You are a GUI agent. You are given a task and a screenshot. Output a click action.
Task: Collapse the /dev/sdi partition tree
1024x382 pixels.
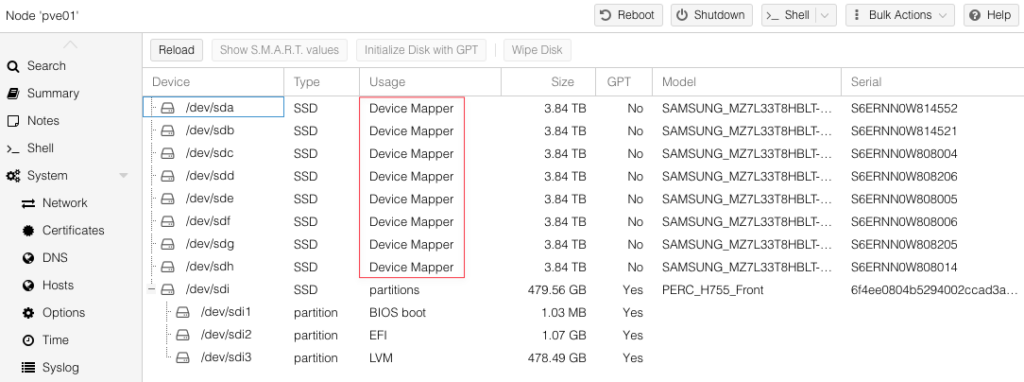pos(152,289)
